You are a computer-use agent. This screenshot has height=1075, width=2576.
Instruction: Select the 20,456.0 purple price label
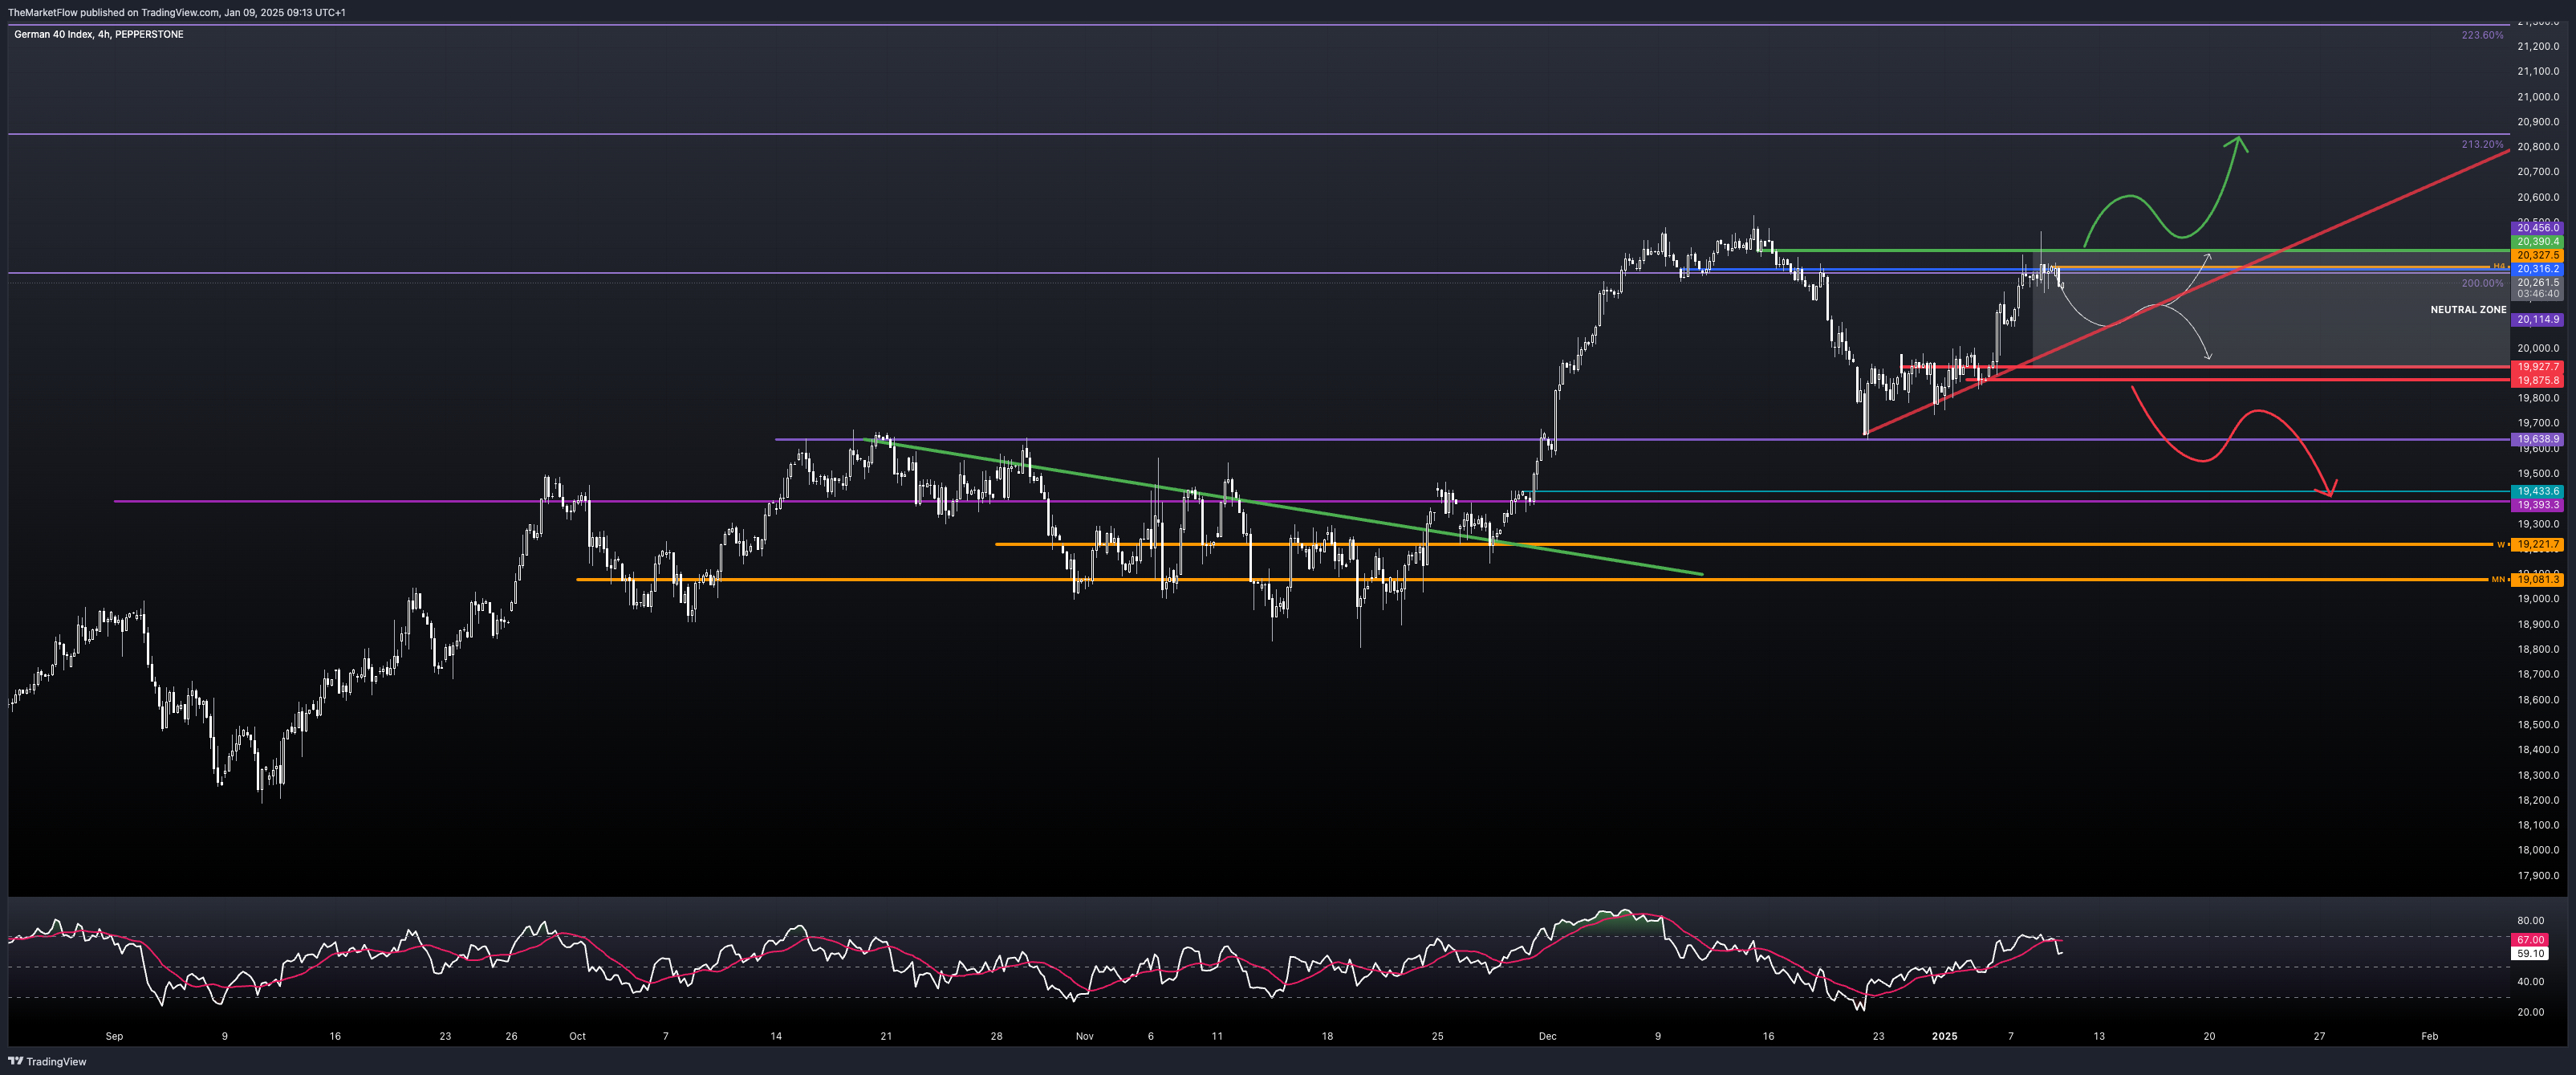pos(2538,228)
